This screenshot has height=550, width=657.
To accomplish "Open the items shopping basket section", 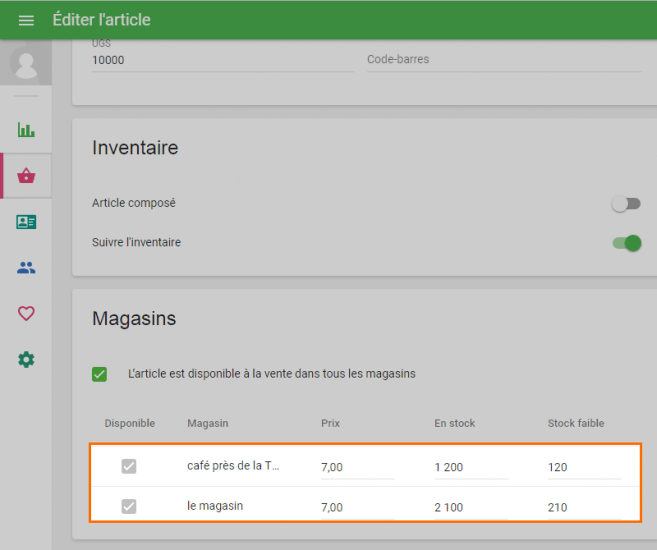I will [x=26, y=176].
